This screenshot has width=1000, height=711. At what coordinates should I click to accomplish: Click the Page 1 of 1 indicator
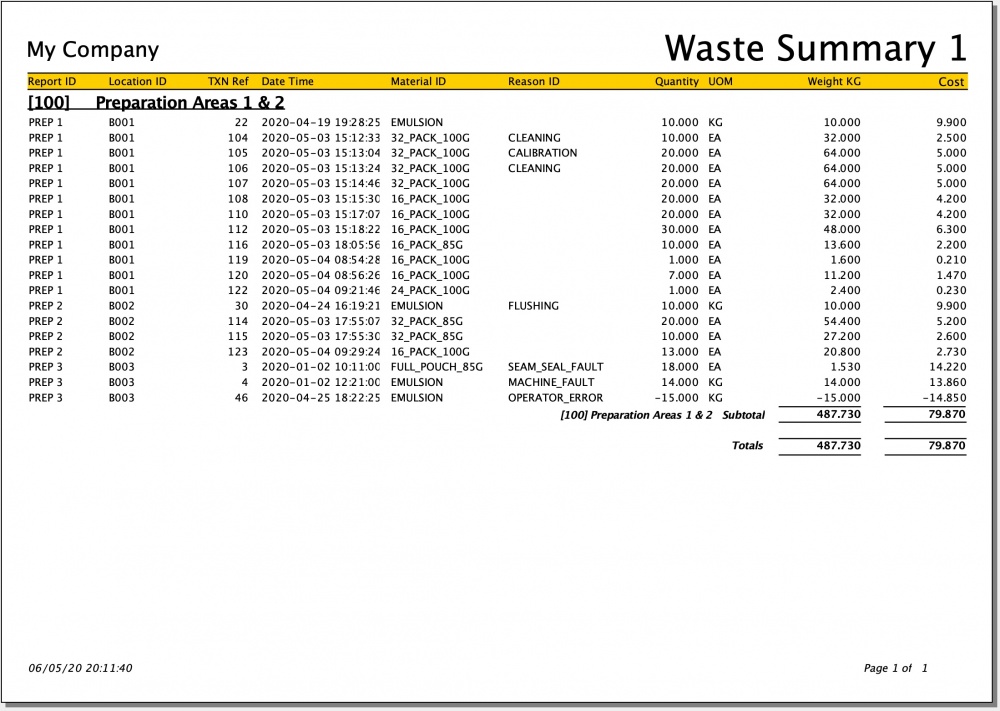tap(896, 668)
